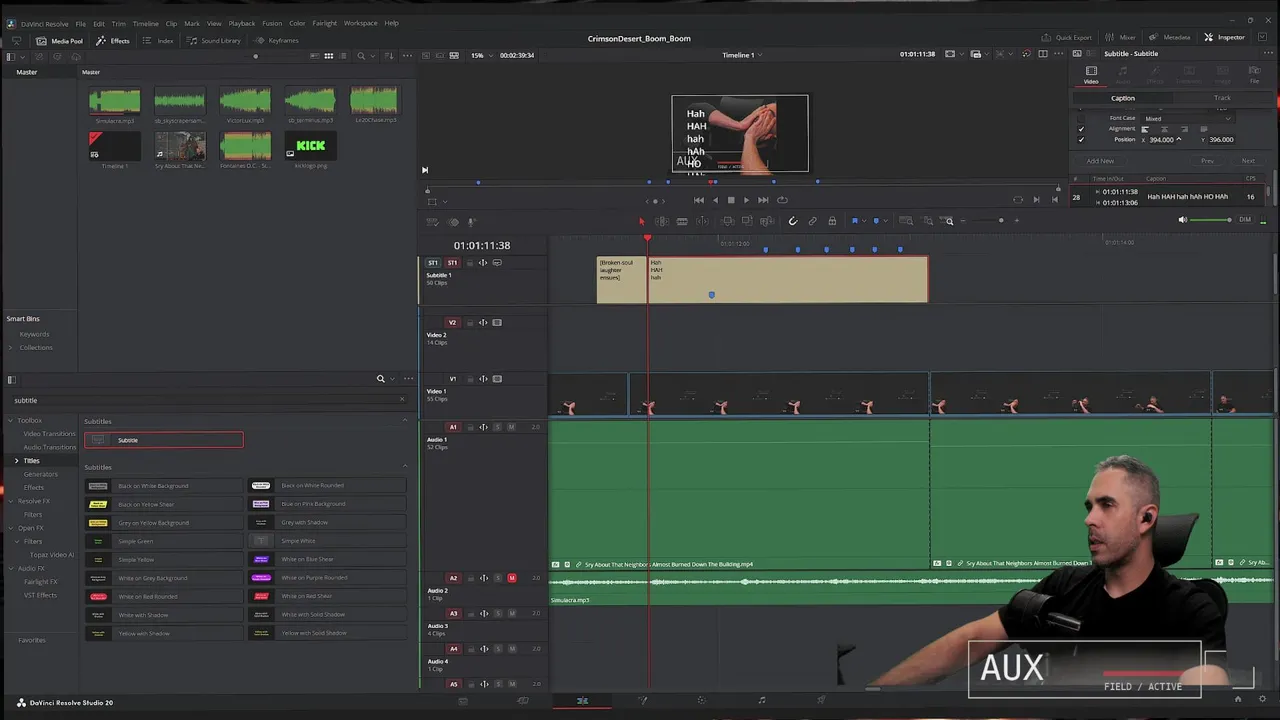
Task: Adjust the monitor volume slider
Action: point(1212,220)
